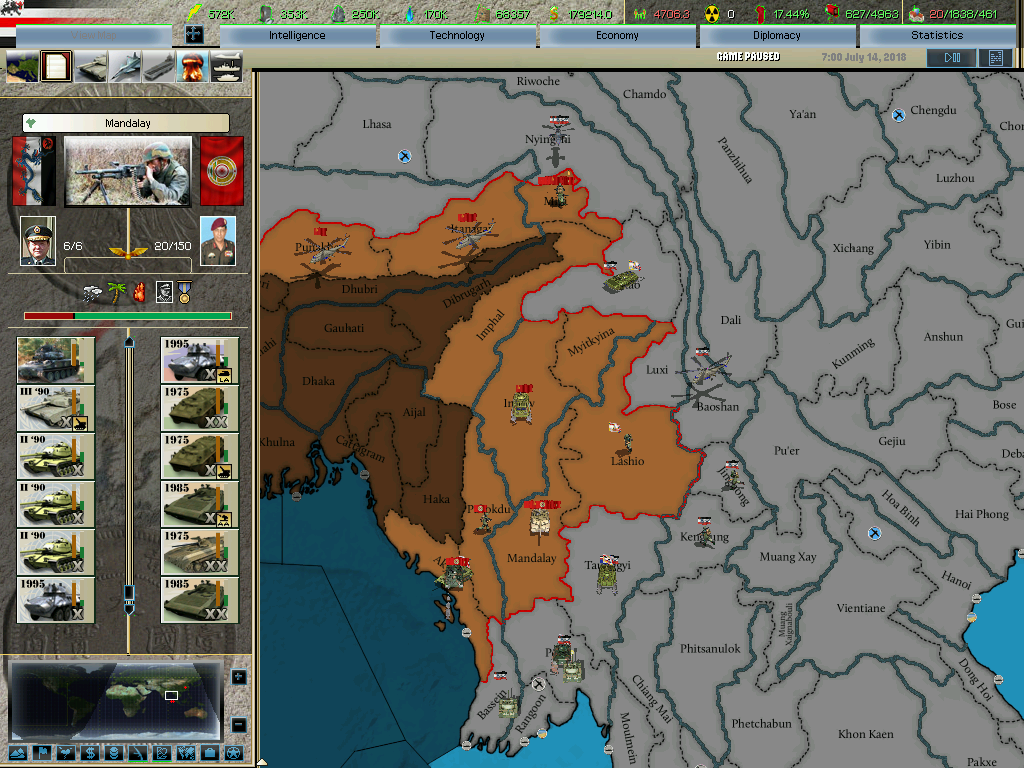The width and height of the screenshot is (1024, 768).
Task: Switch to terrain map mode
Action: (x=19, y=752)
